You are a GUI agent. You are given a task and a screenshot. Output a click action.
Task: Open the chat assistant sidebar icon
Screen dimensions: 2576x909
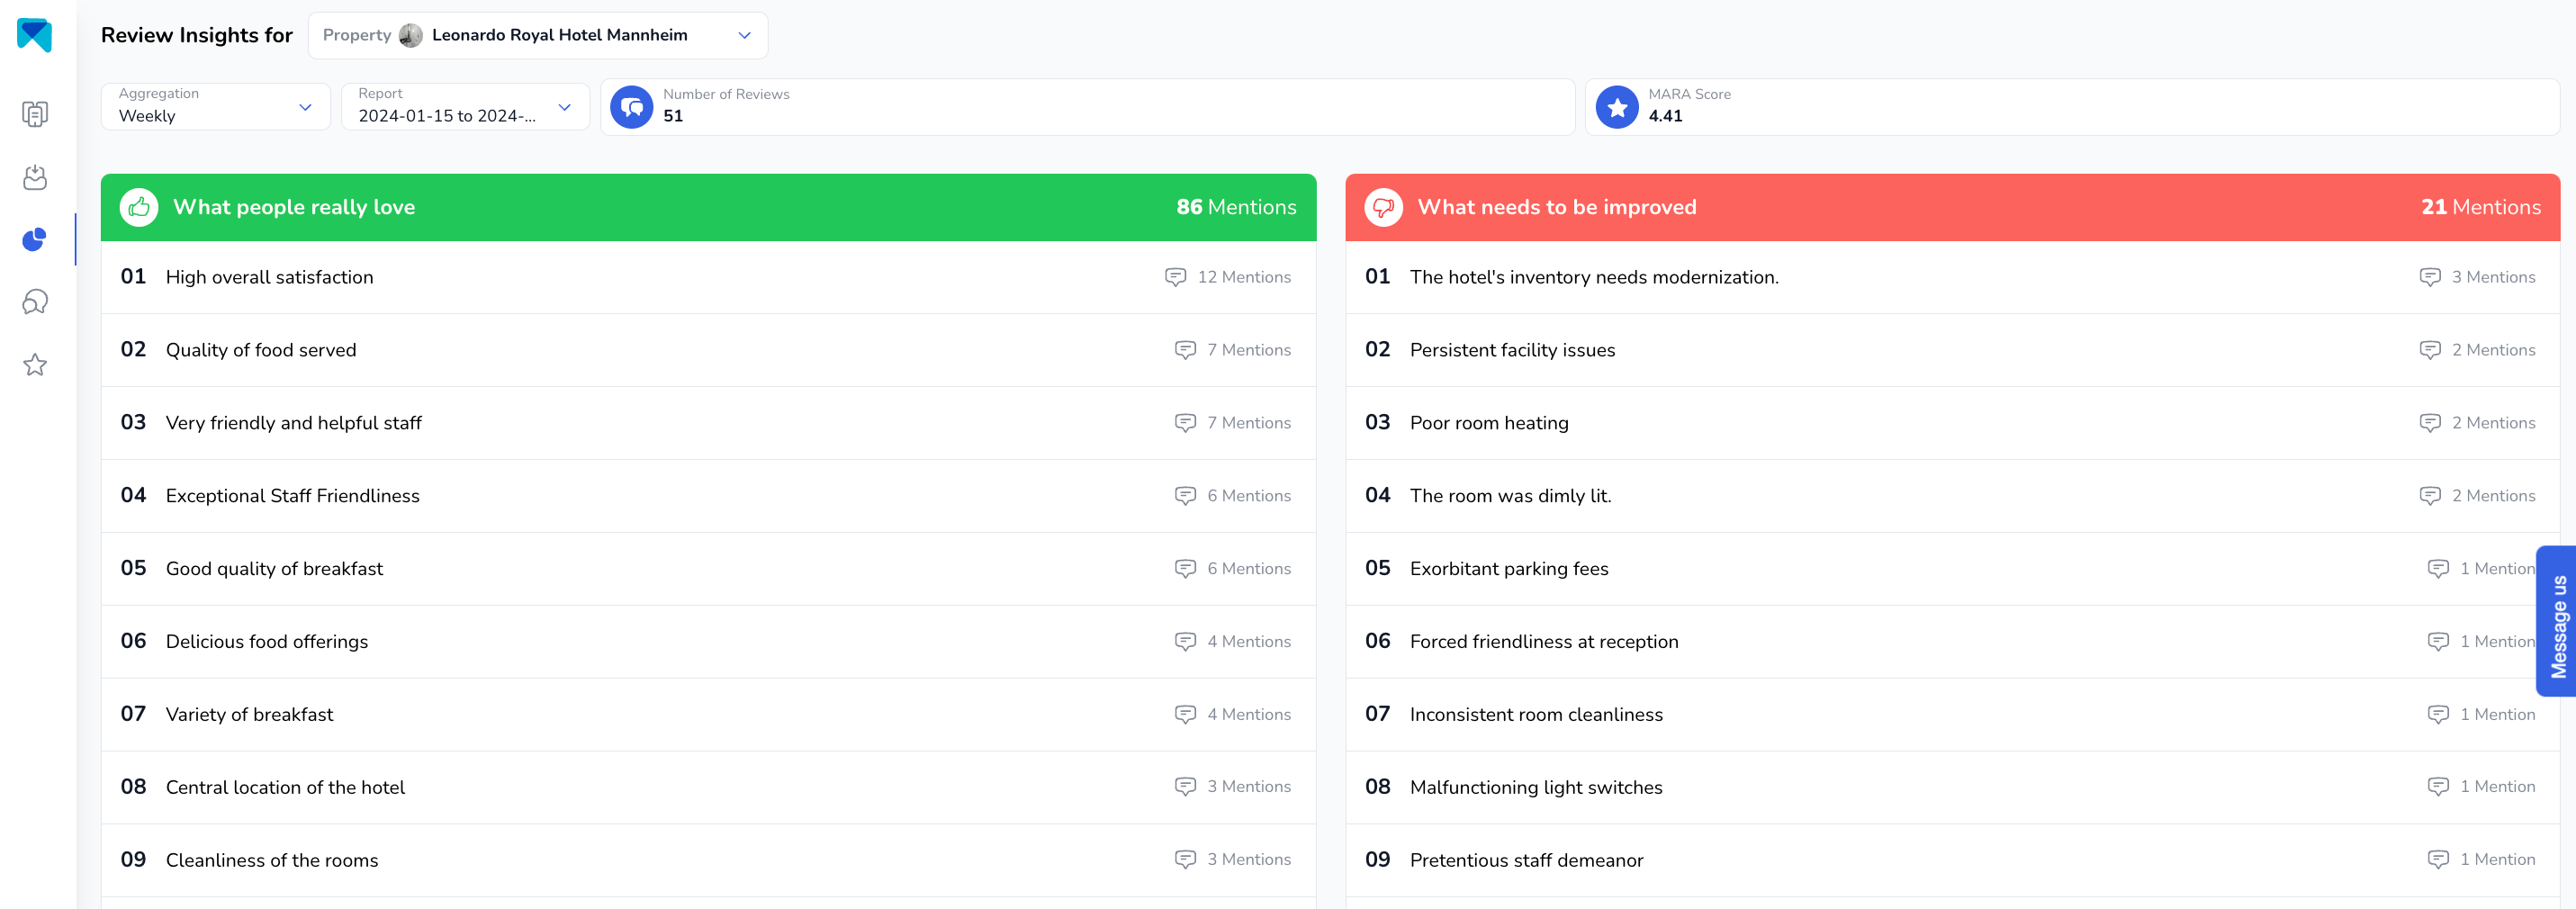pos(35,302)
